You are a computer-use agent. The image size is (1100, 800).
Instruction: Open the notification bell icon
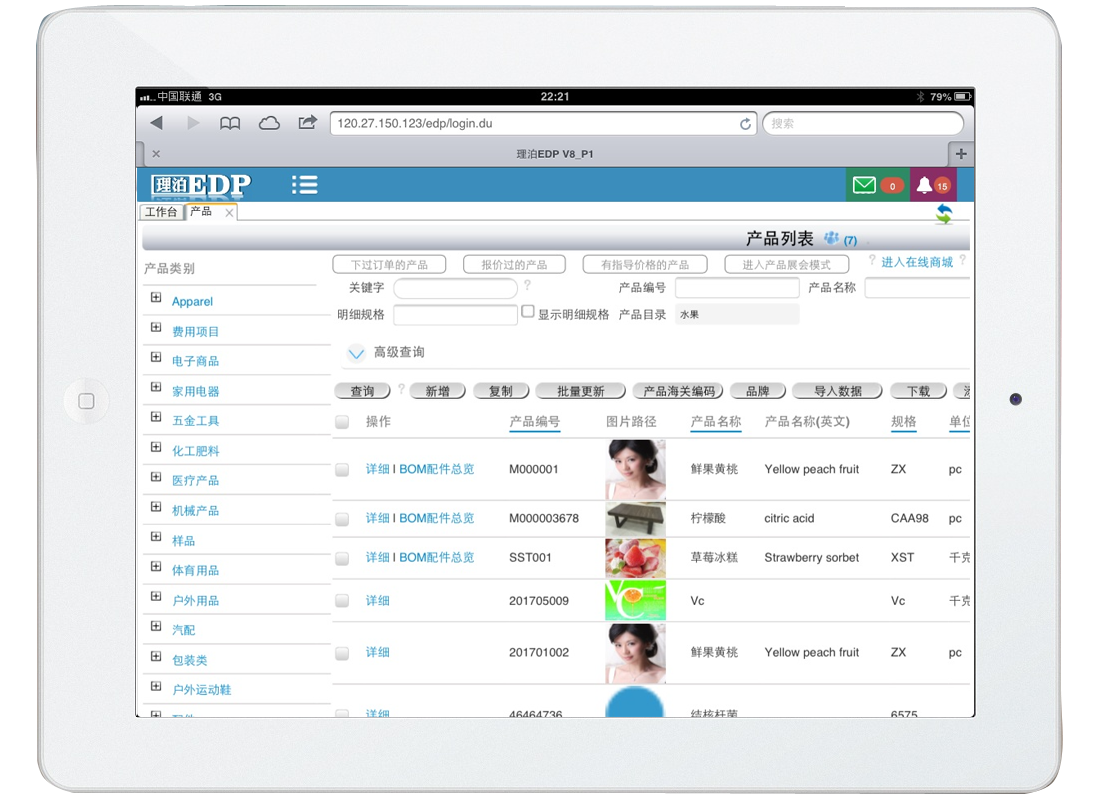[x=924, y=185]
